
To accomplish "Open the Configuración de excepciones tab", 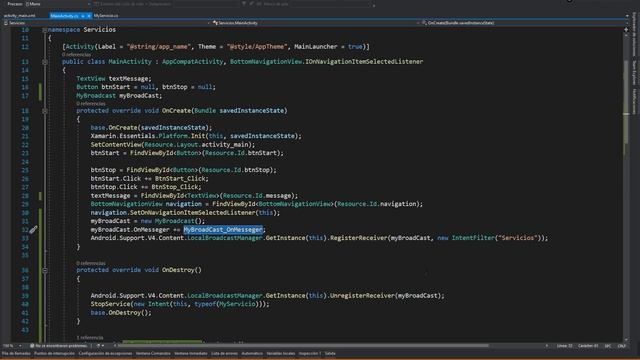I will pyautogui.click(x=105, y=353).
